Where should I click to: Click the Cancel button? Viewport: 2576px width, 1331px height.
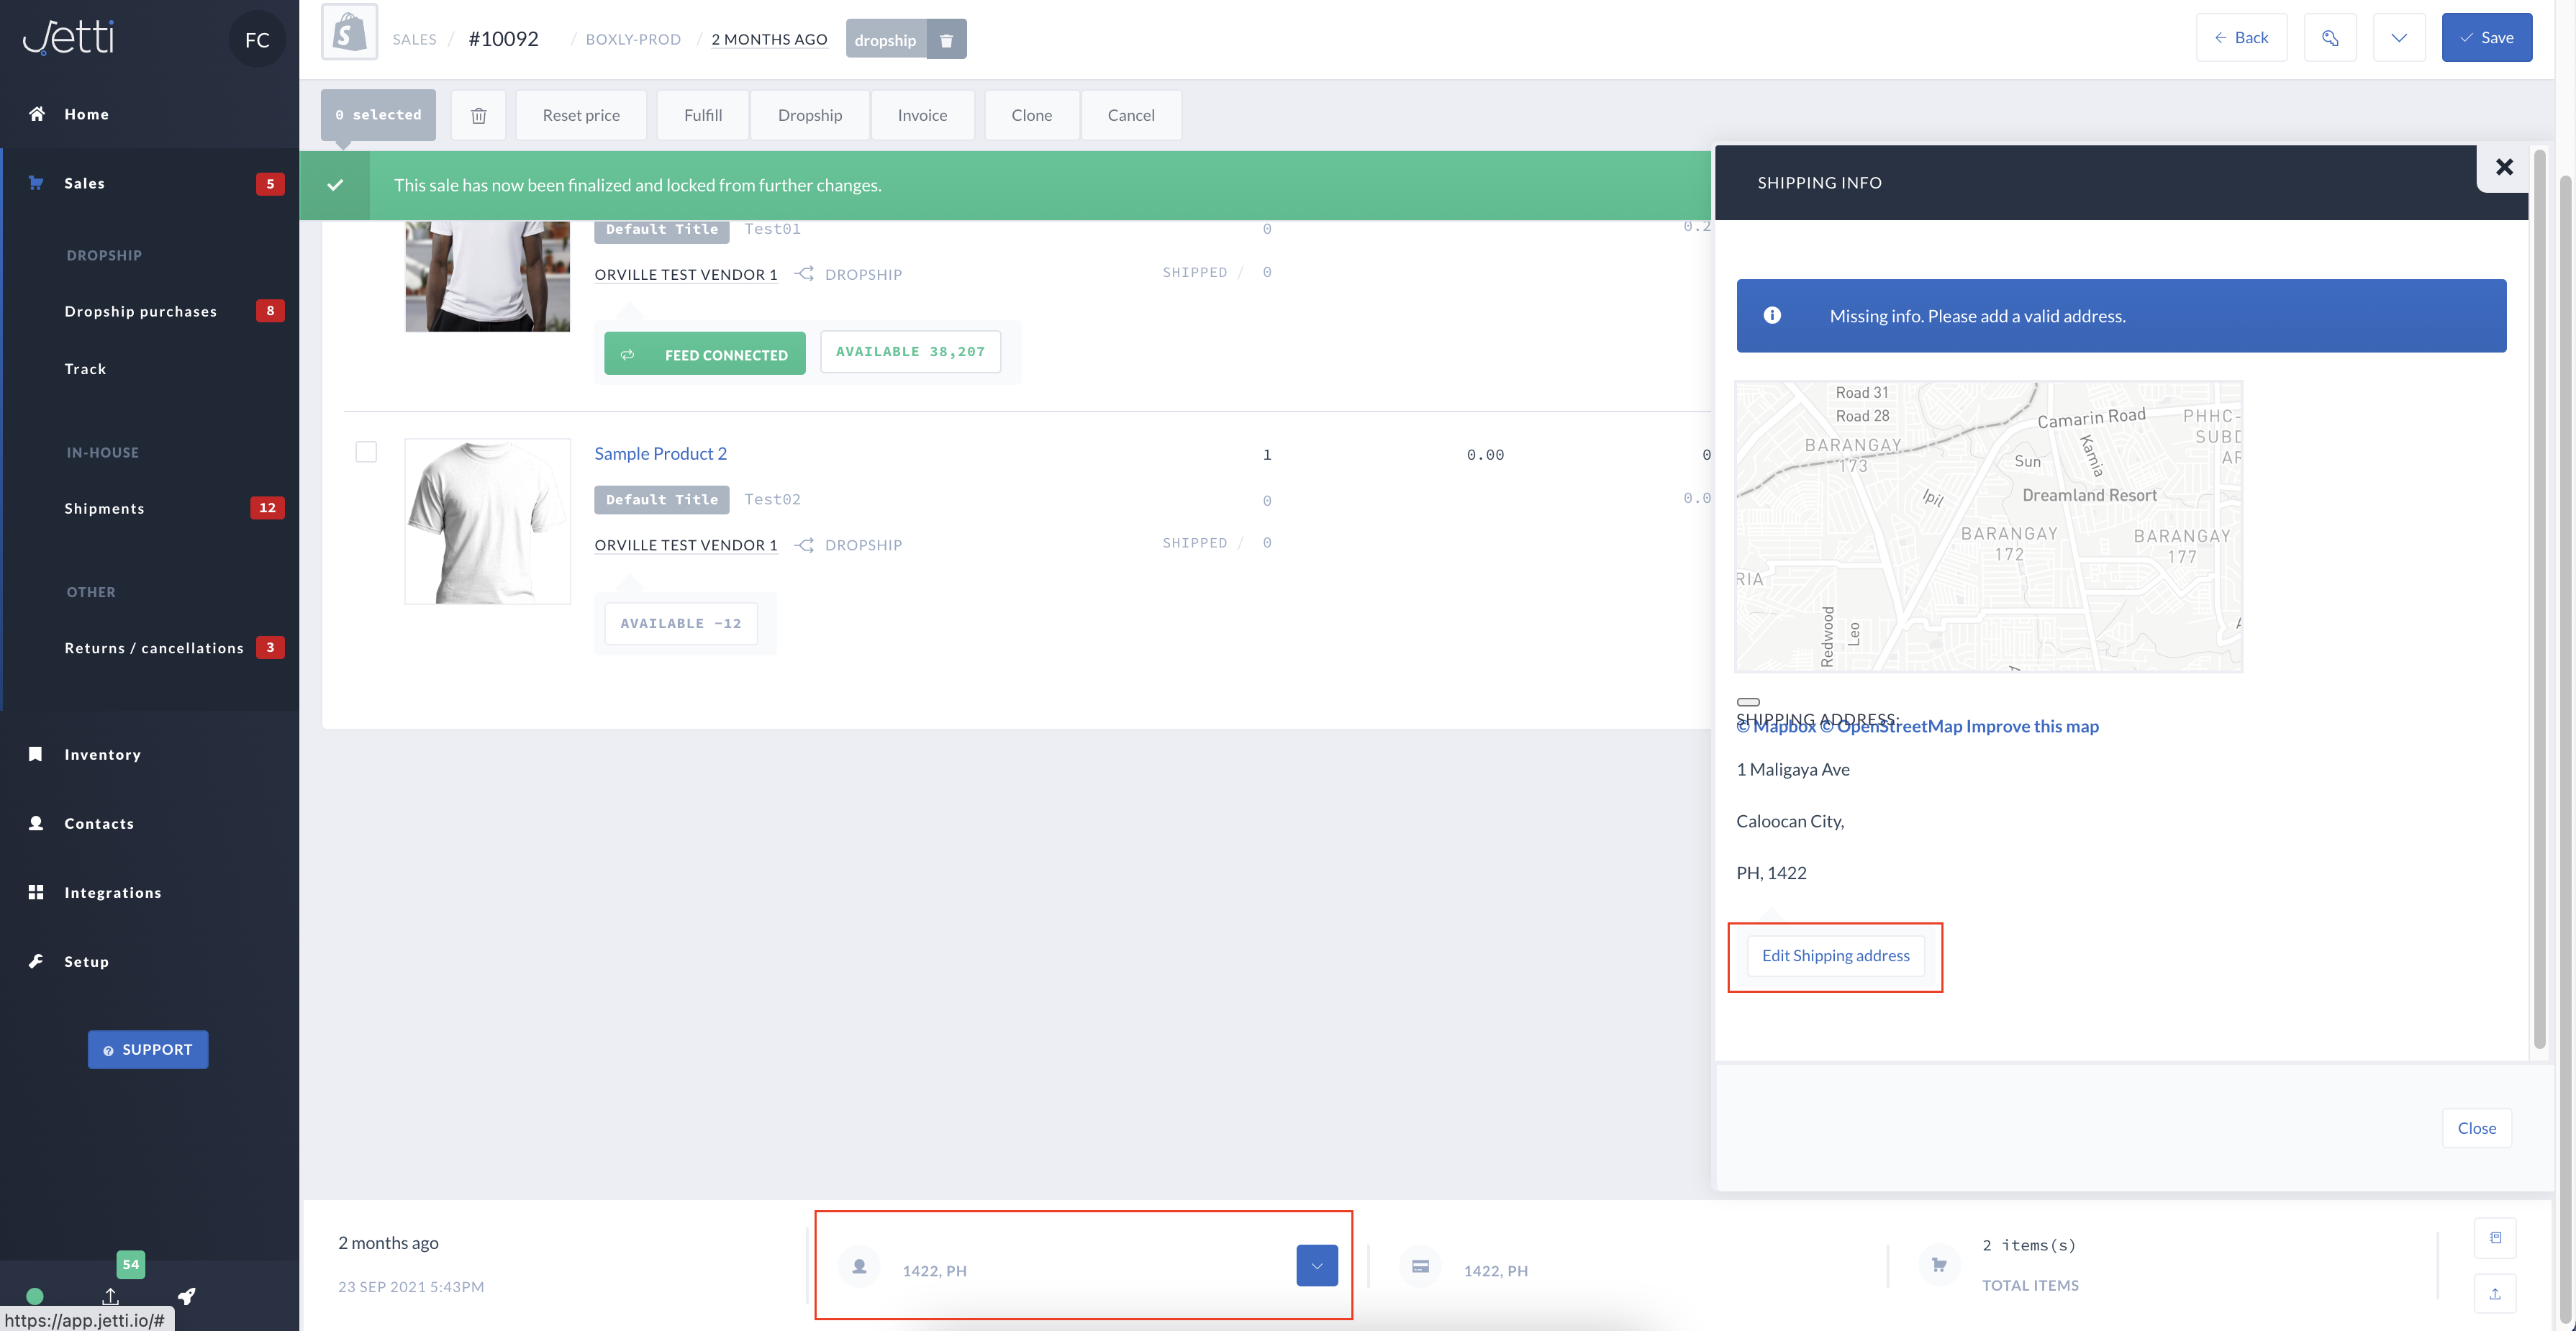click(x=1131, y=115)
